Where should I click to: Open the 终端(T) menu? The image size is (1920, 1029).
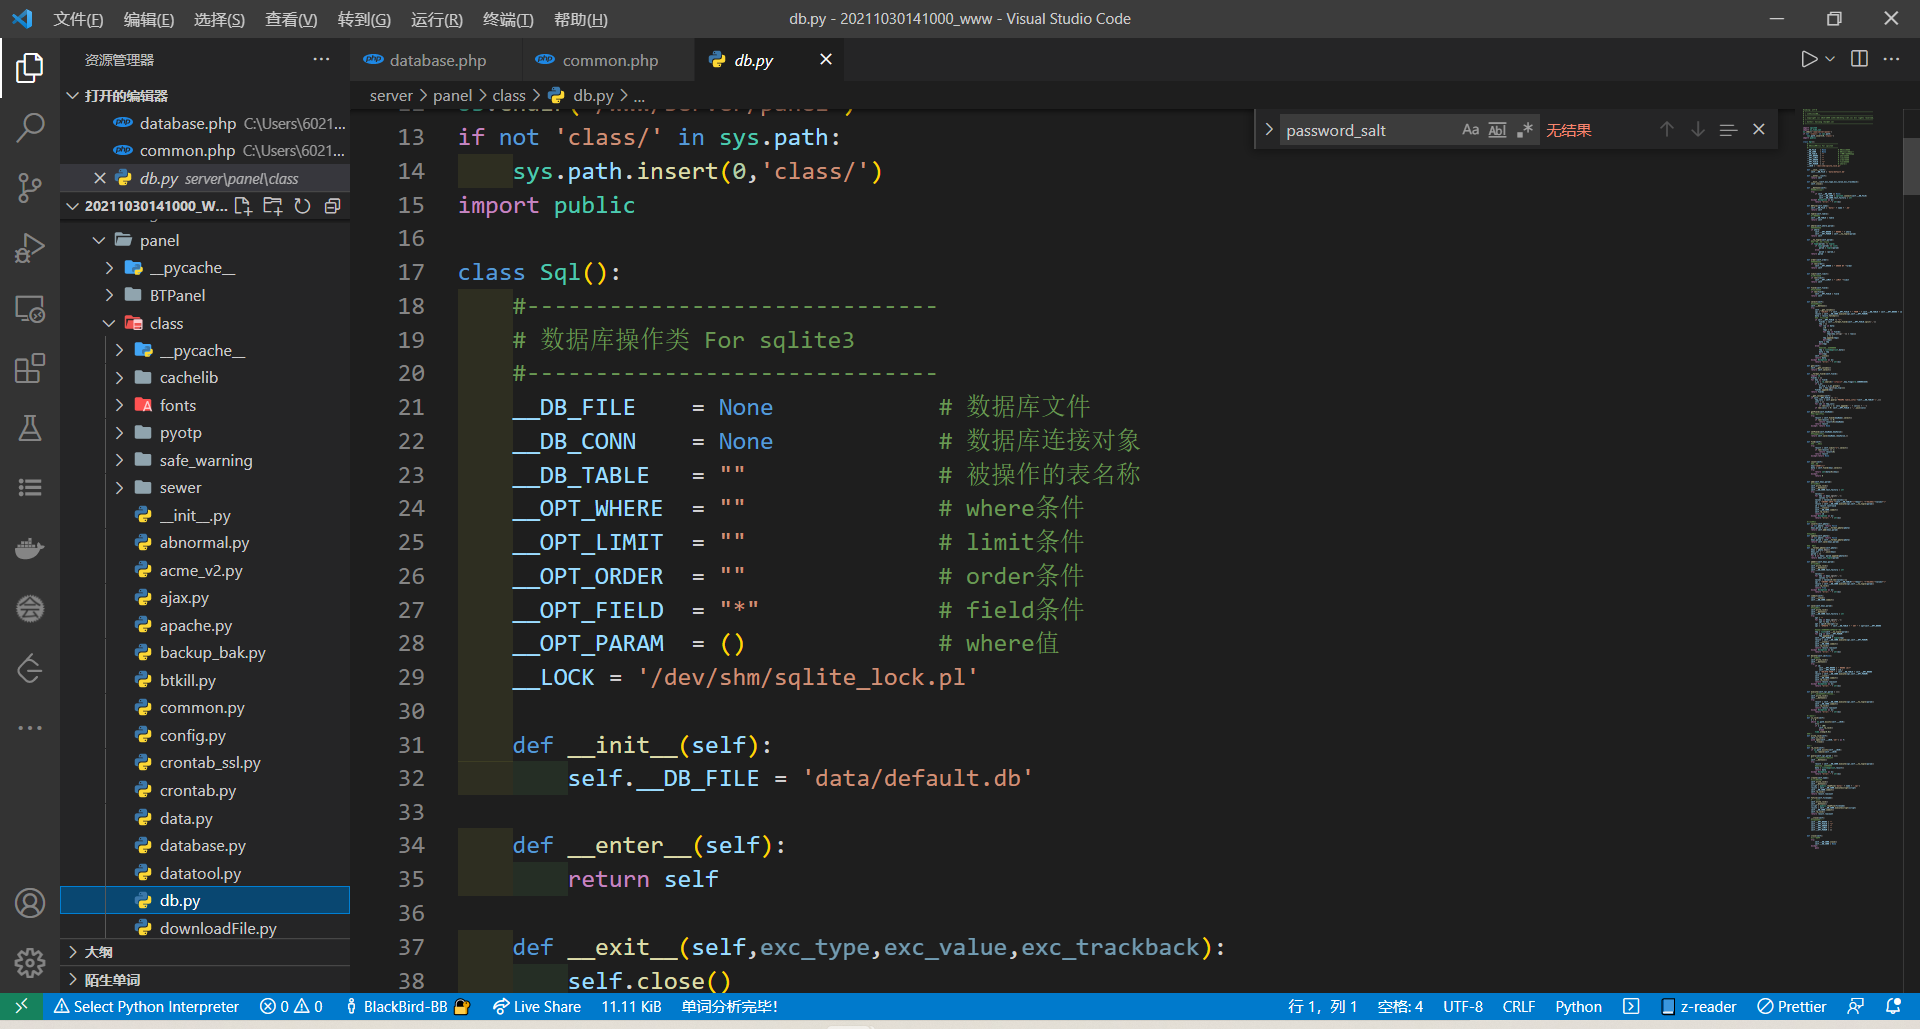pos(507,19)
